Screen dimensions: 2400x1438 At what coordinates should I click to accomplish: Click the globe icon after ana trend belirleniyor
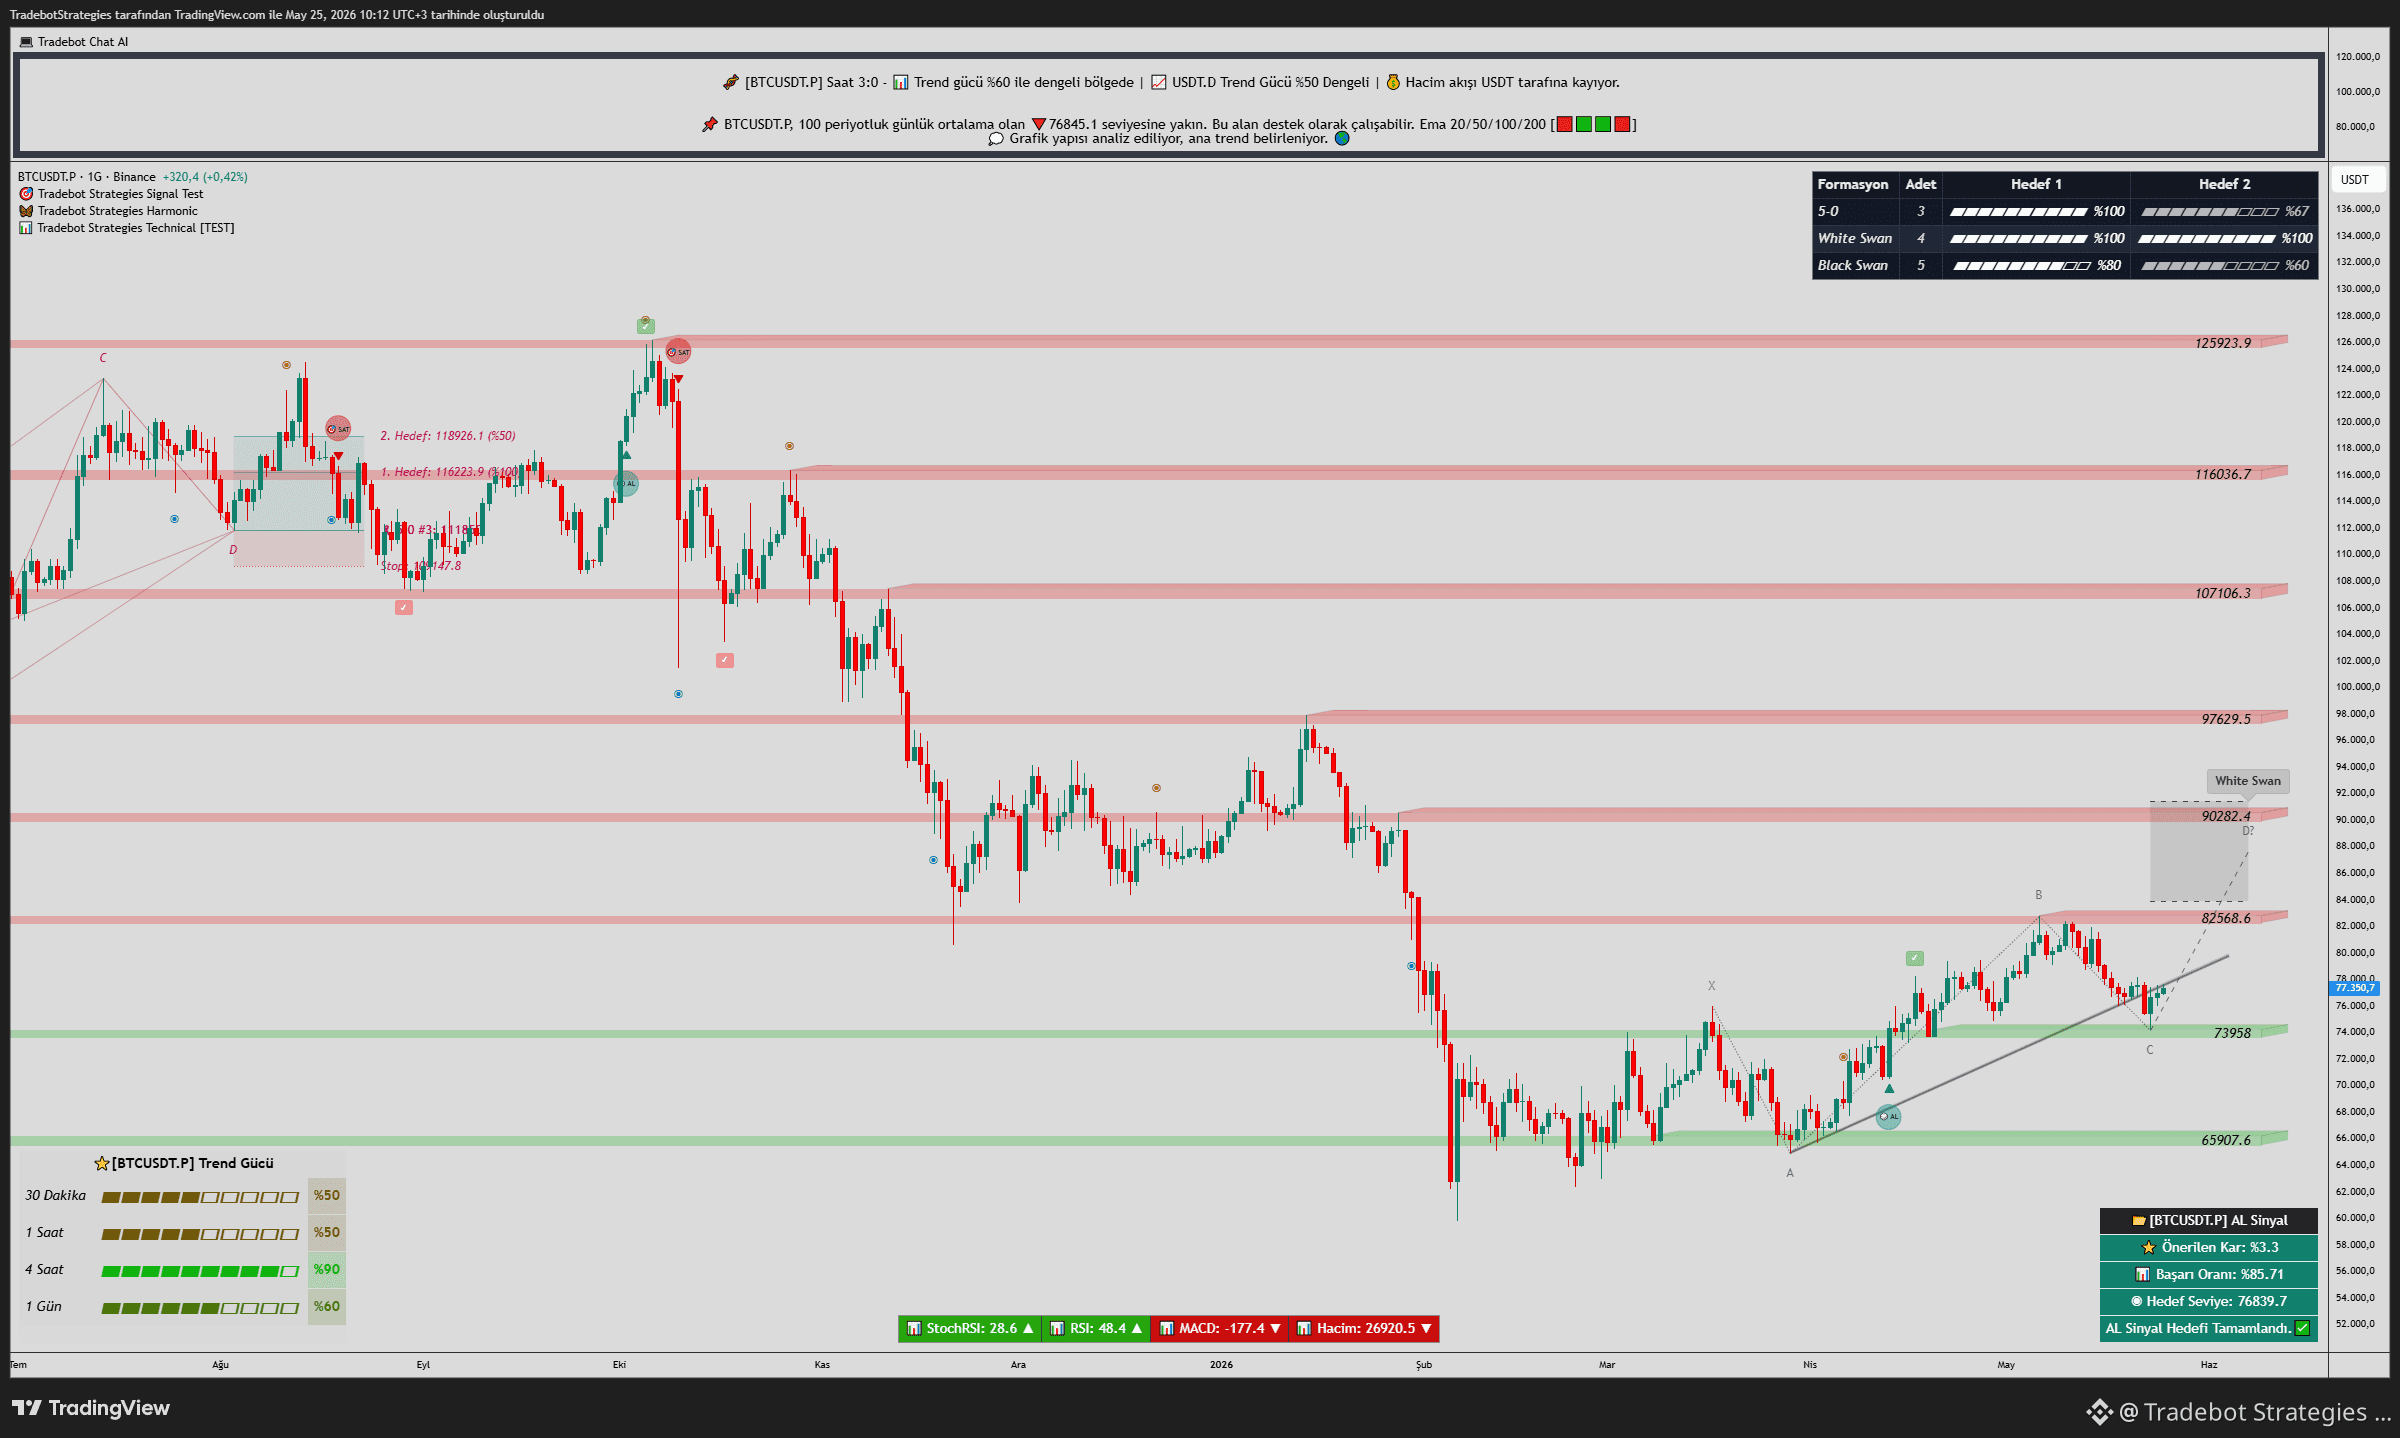click(1342, 138)
